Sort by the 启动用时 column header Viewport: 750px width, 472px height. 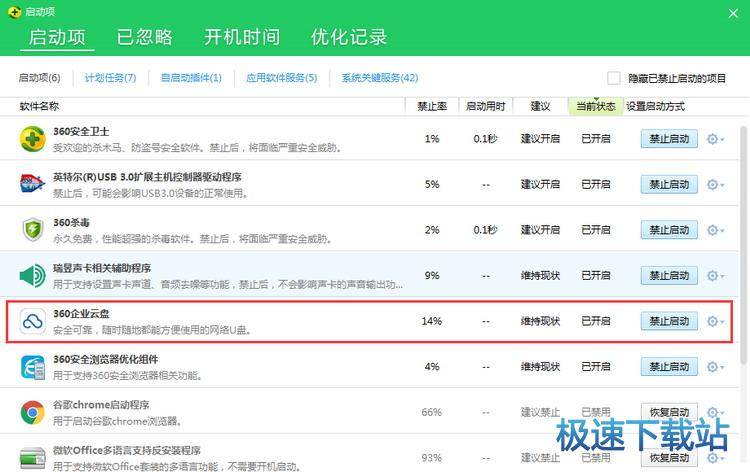(485, 106)
